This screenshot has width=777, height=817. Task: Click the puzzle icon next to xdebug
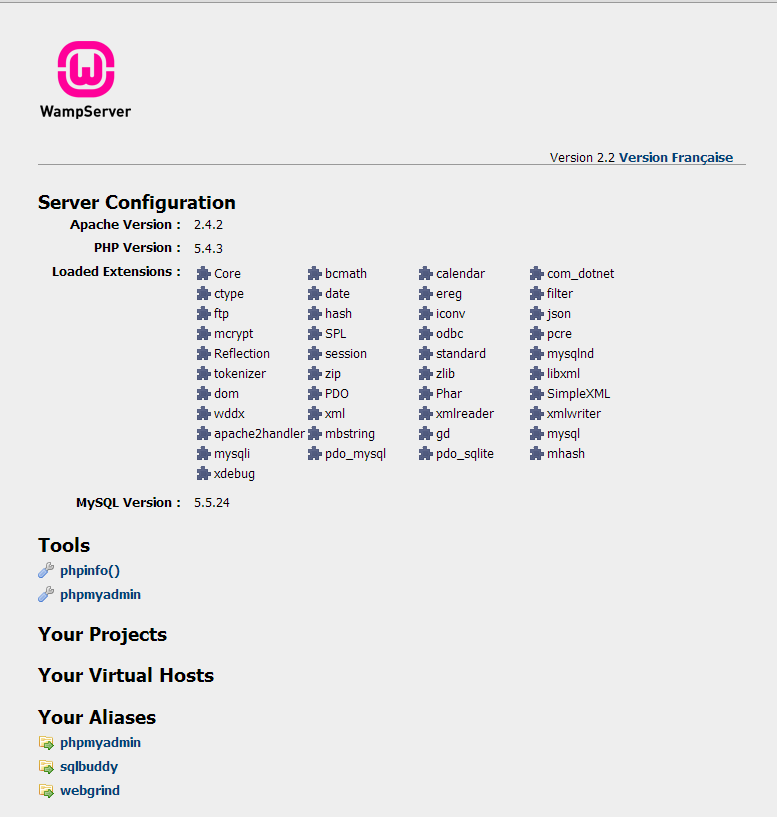(x=203, y=474)
